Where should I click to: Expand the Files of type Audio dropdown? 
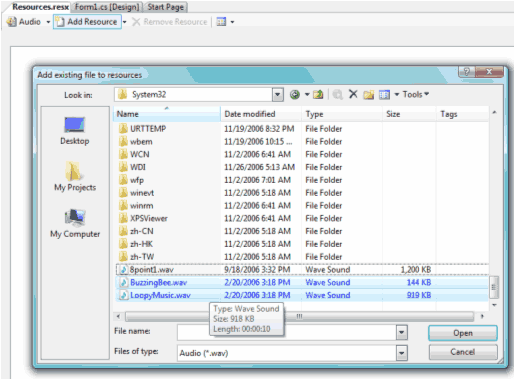click(402, 353)
